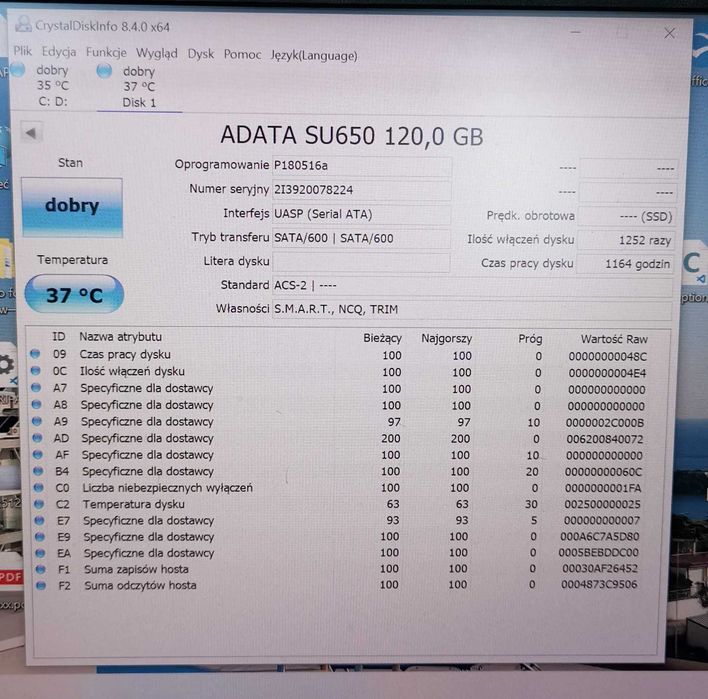Click status dot for attribute E9
This screenshot has width=708, height=699.
click(x=40, y=536)
